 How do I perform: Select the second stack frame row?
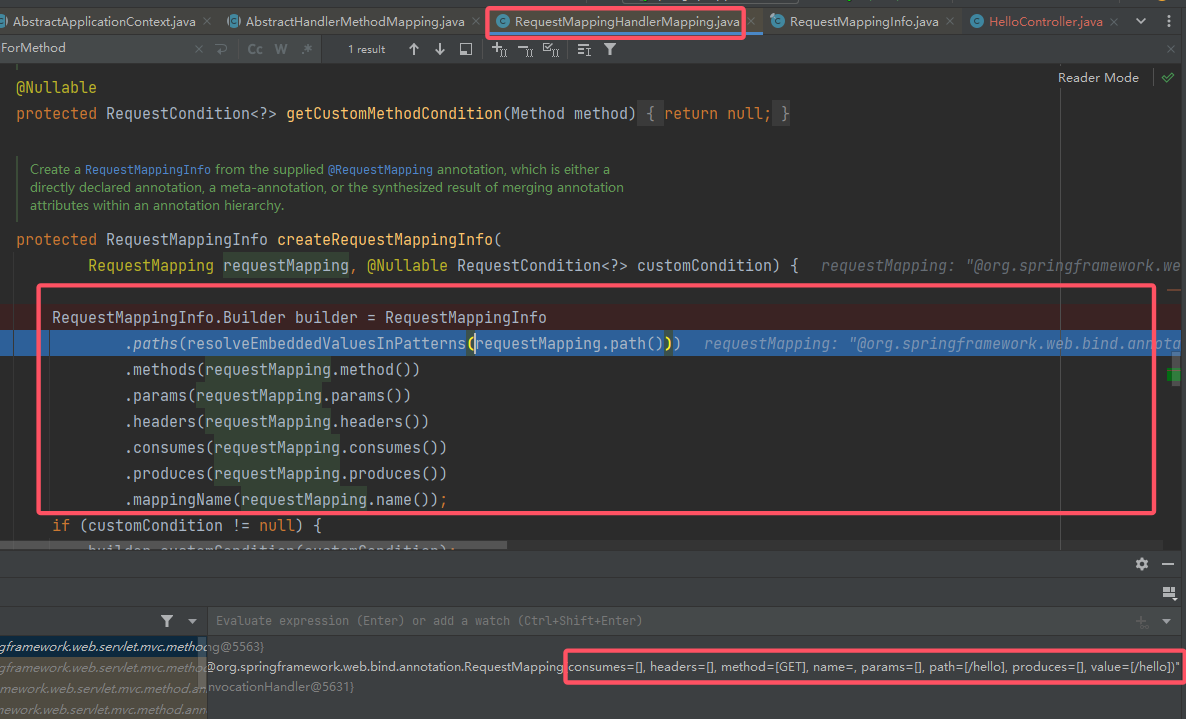[103, 668]
